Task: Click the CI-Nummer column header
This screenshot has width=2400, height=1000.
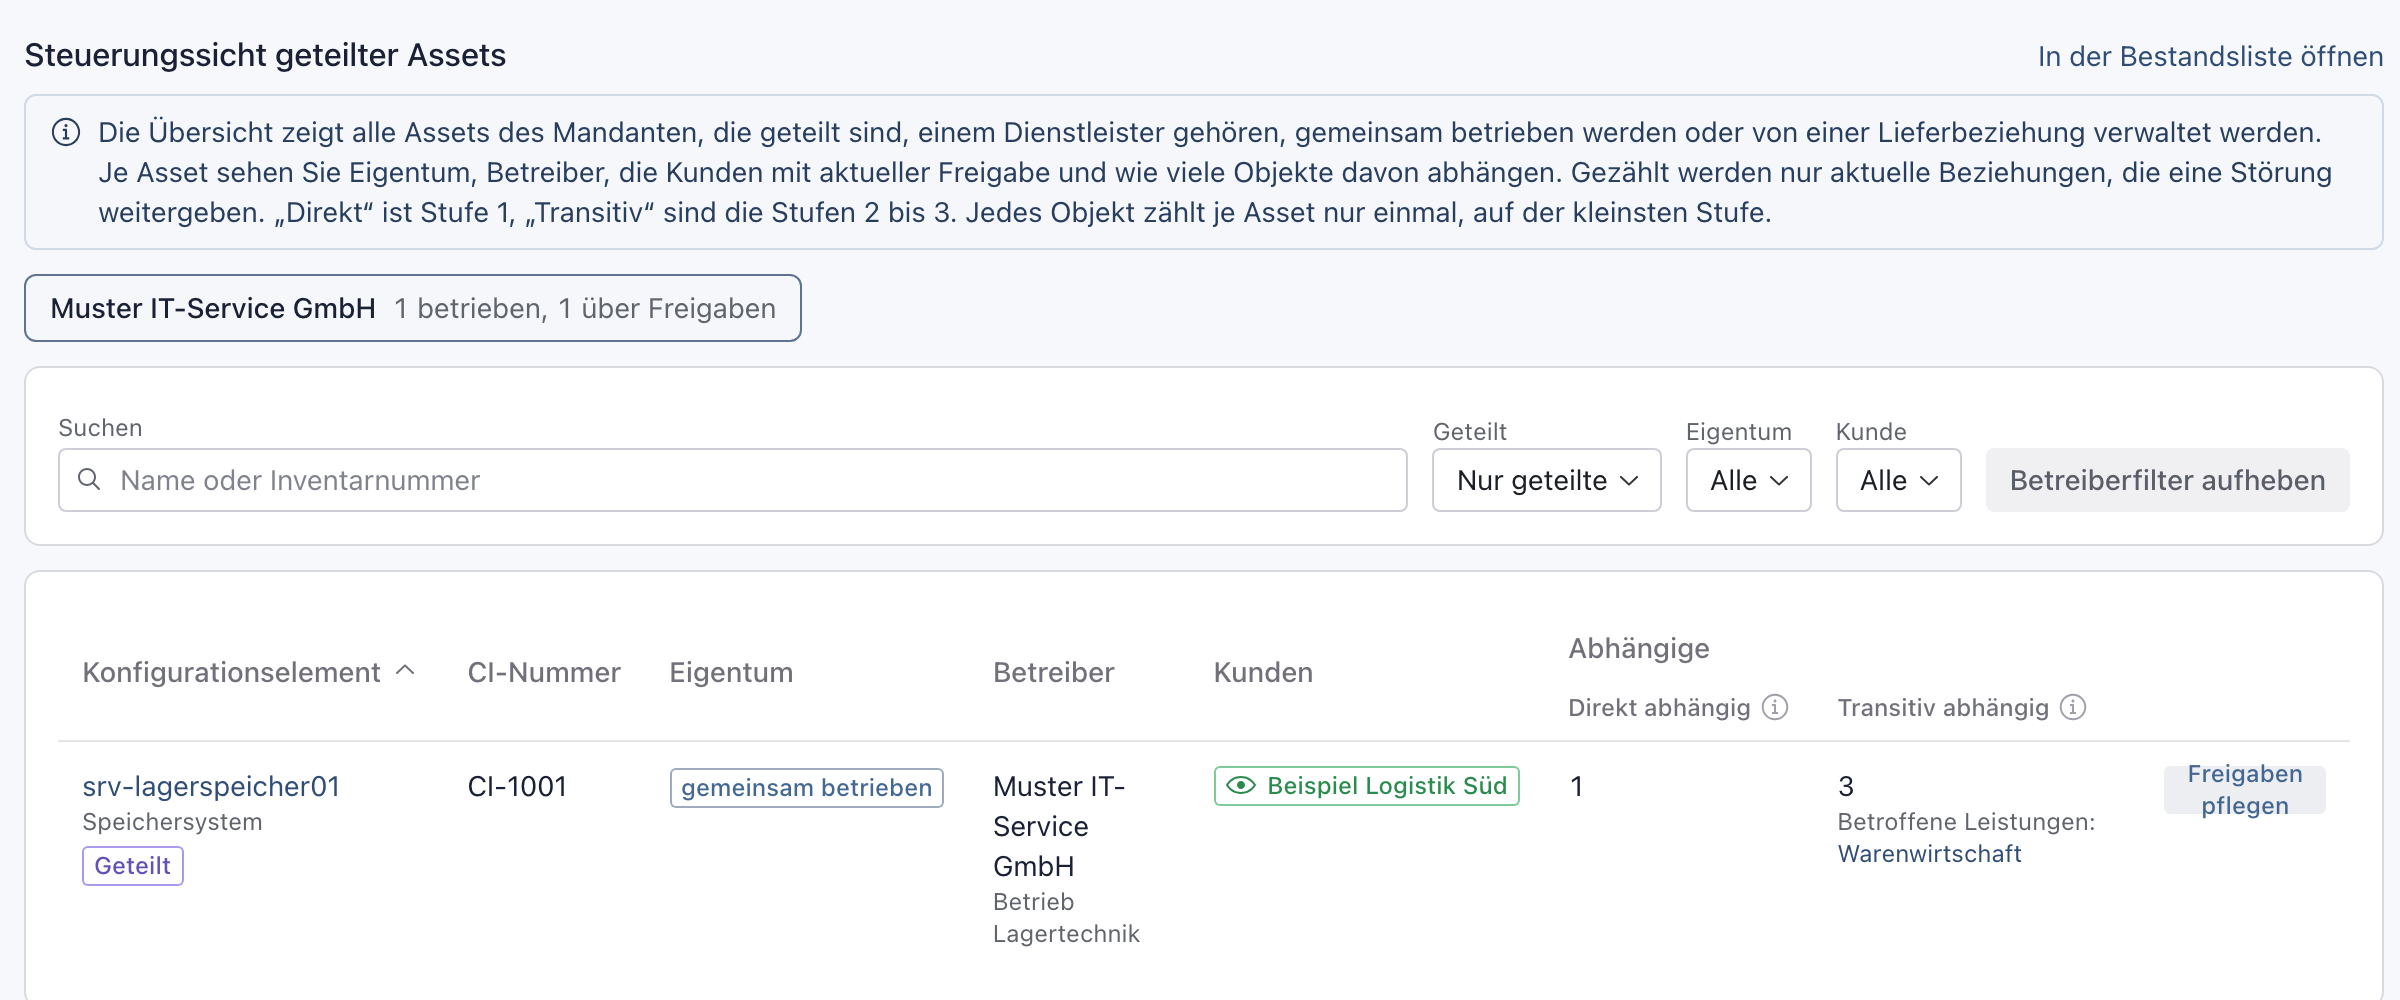Action: 544,672
